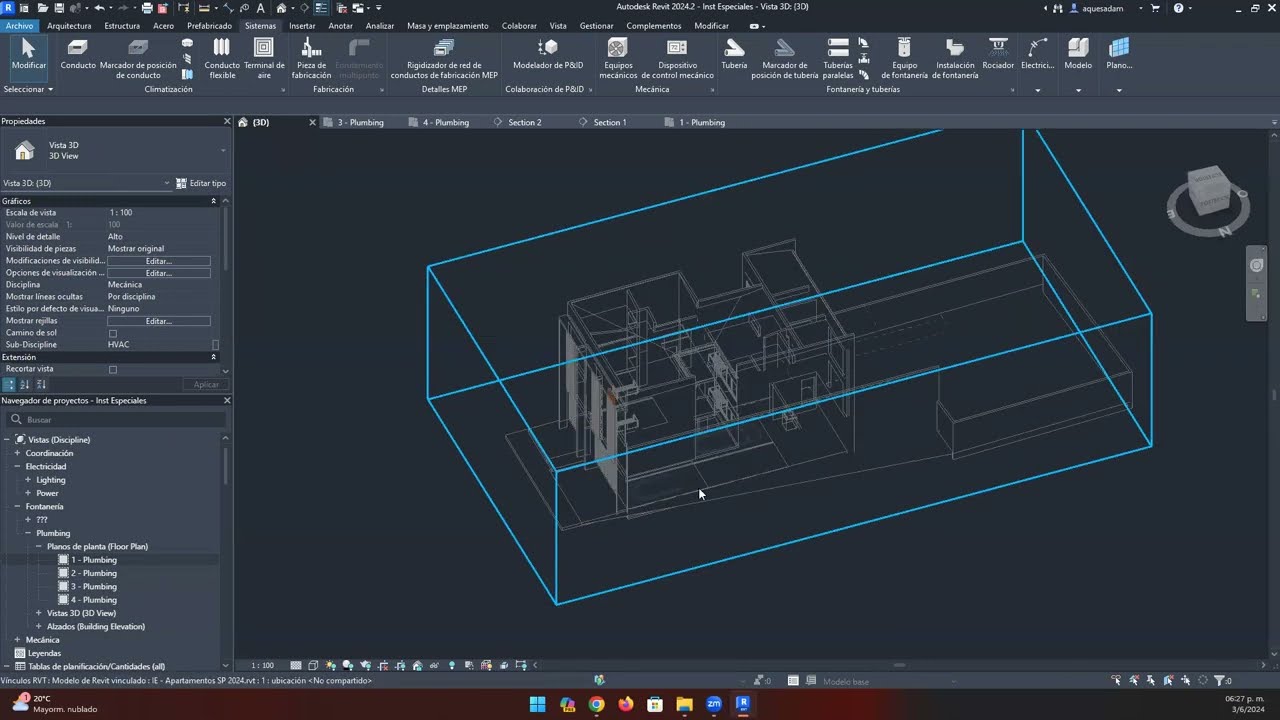
Task: Toggle Camino de sol checkbox
Action: [112, 333]
